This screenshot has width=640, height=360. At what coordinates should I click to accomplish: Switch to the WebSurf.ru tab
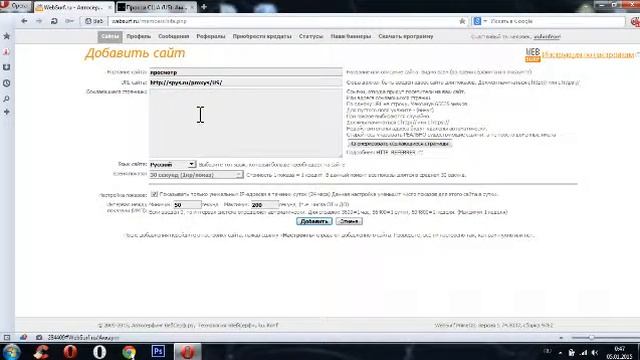pos(73,7)
